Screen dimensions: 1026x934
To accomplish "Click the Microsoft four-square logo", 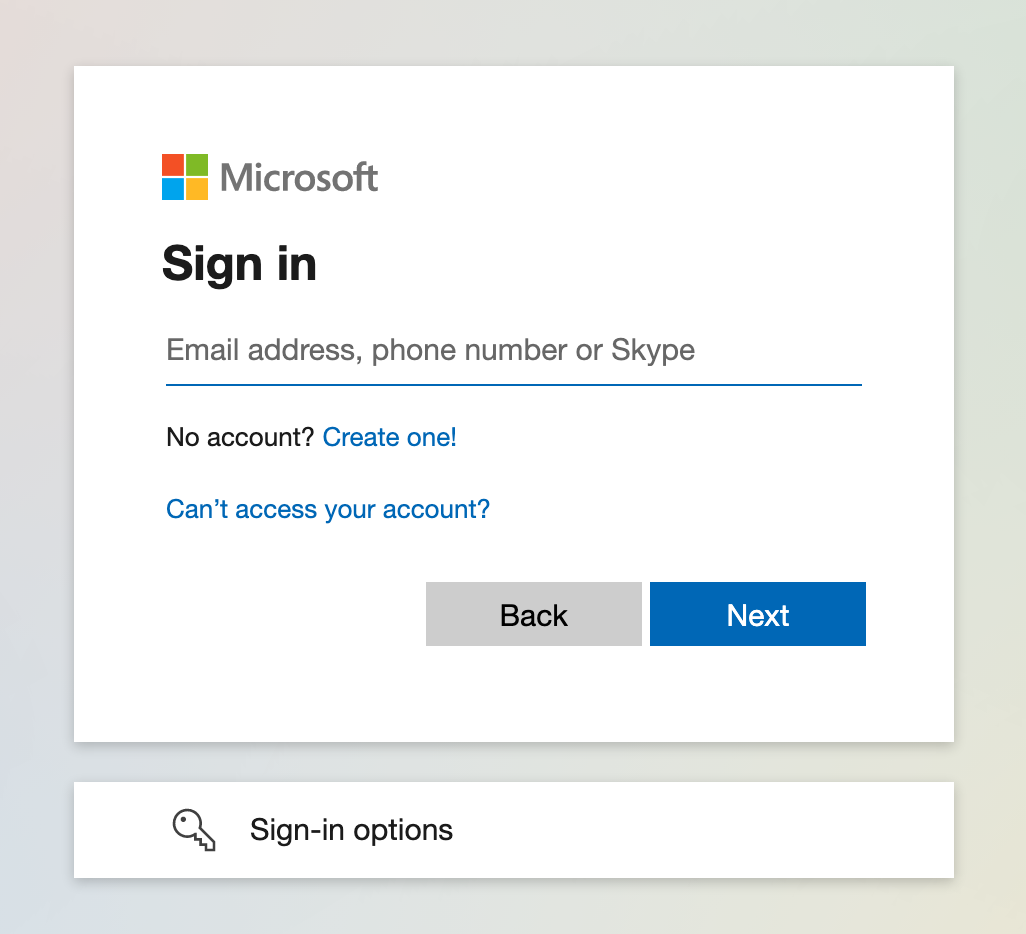I will (185, 177).
